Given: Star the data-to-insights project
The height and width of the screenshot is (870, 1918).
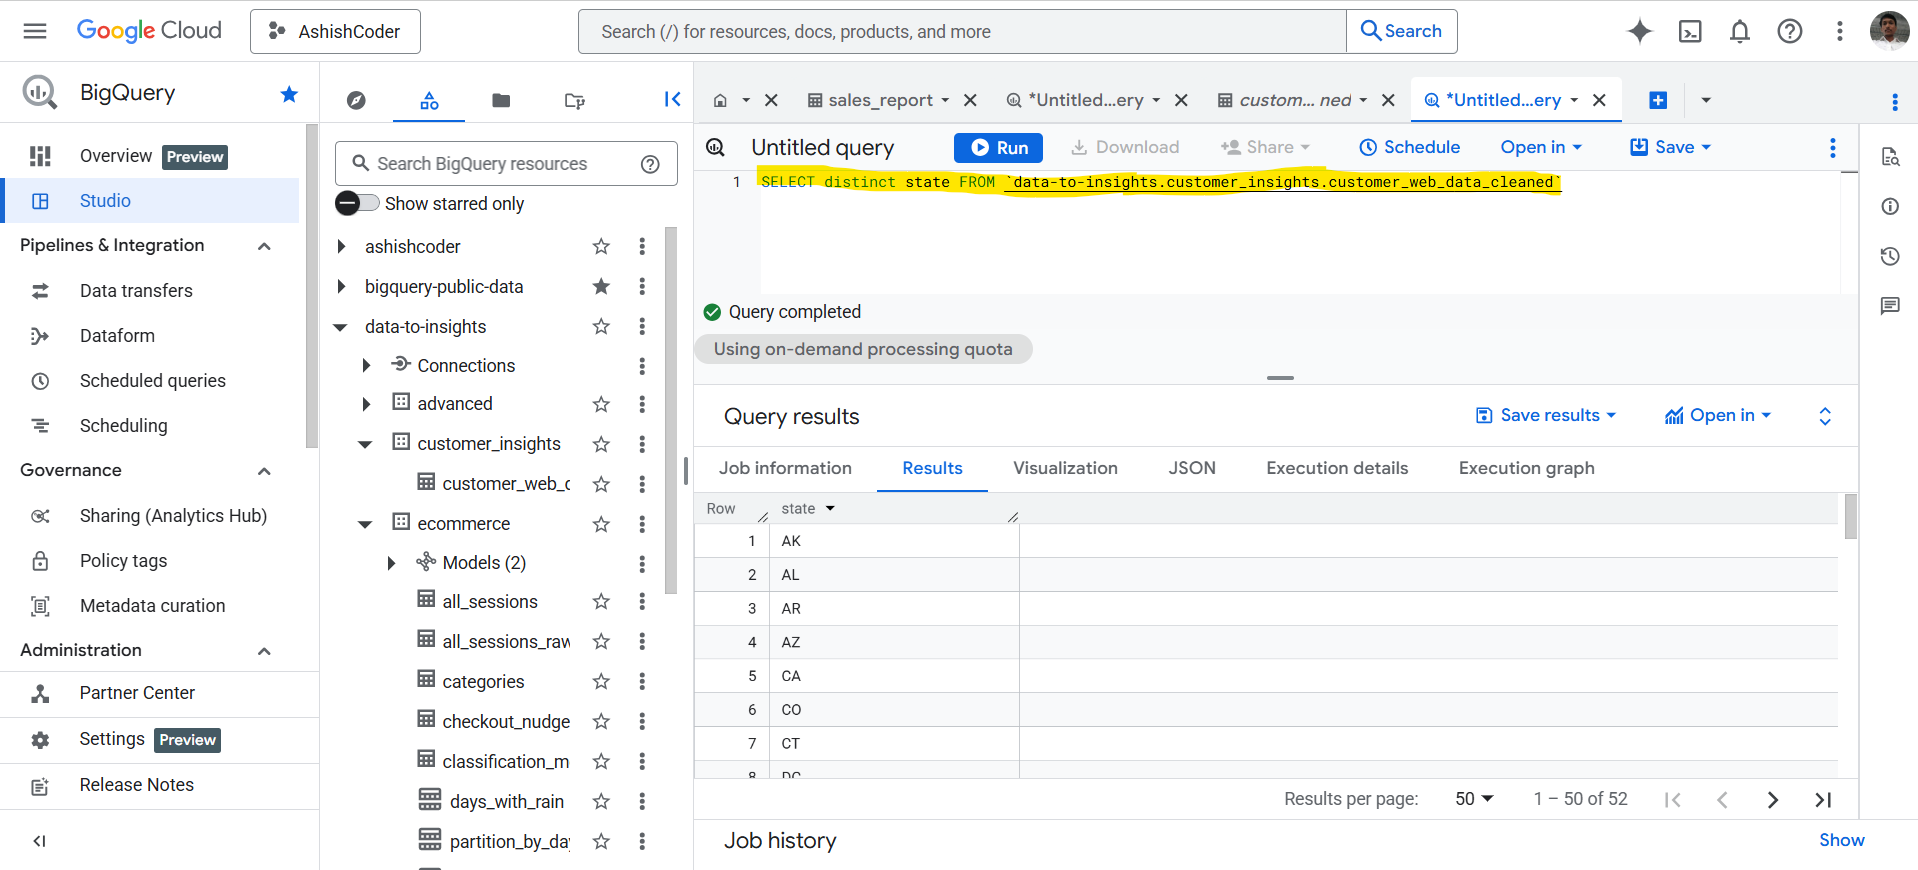Looking at the screenshot, I should (601, 326).
